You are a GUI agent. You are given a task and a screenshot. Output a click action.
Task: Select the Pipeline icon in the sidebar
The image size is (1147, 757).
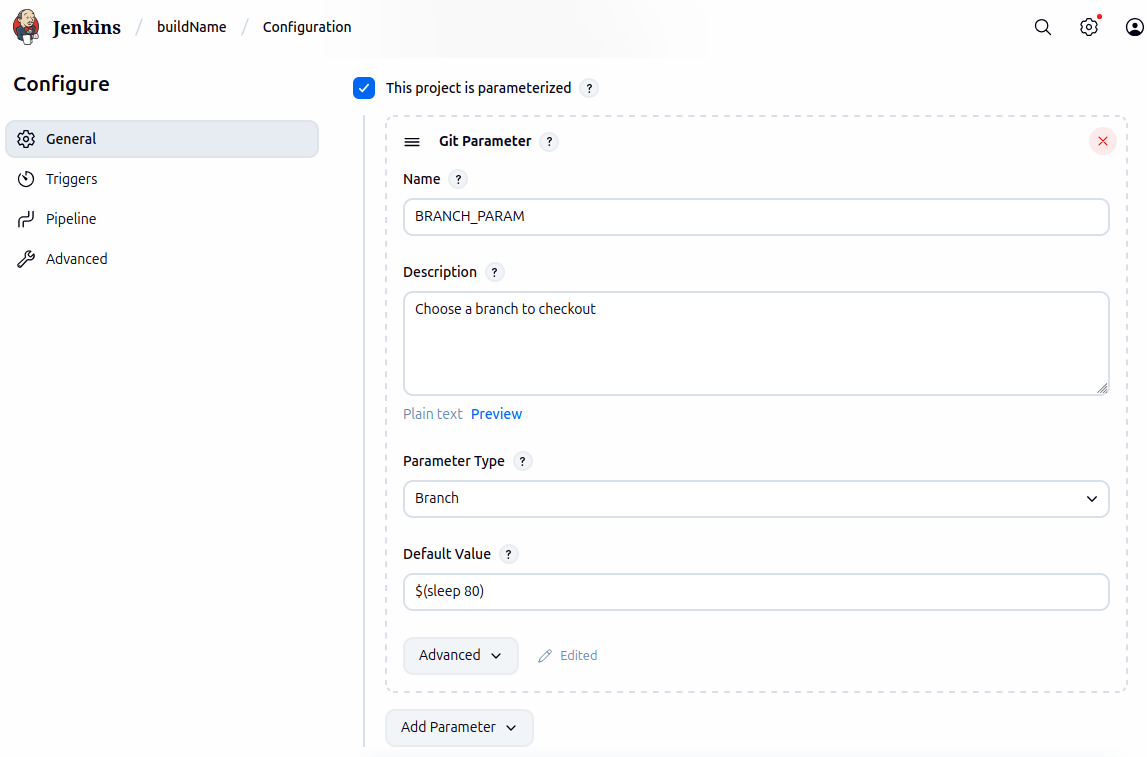[26, 219]
